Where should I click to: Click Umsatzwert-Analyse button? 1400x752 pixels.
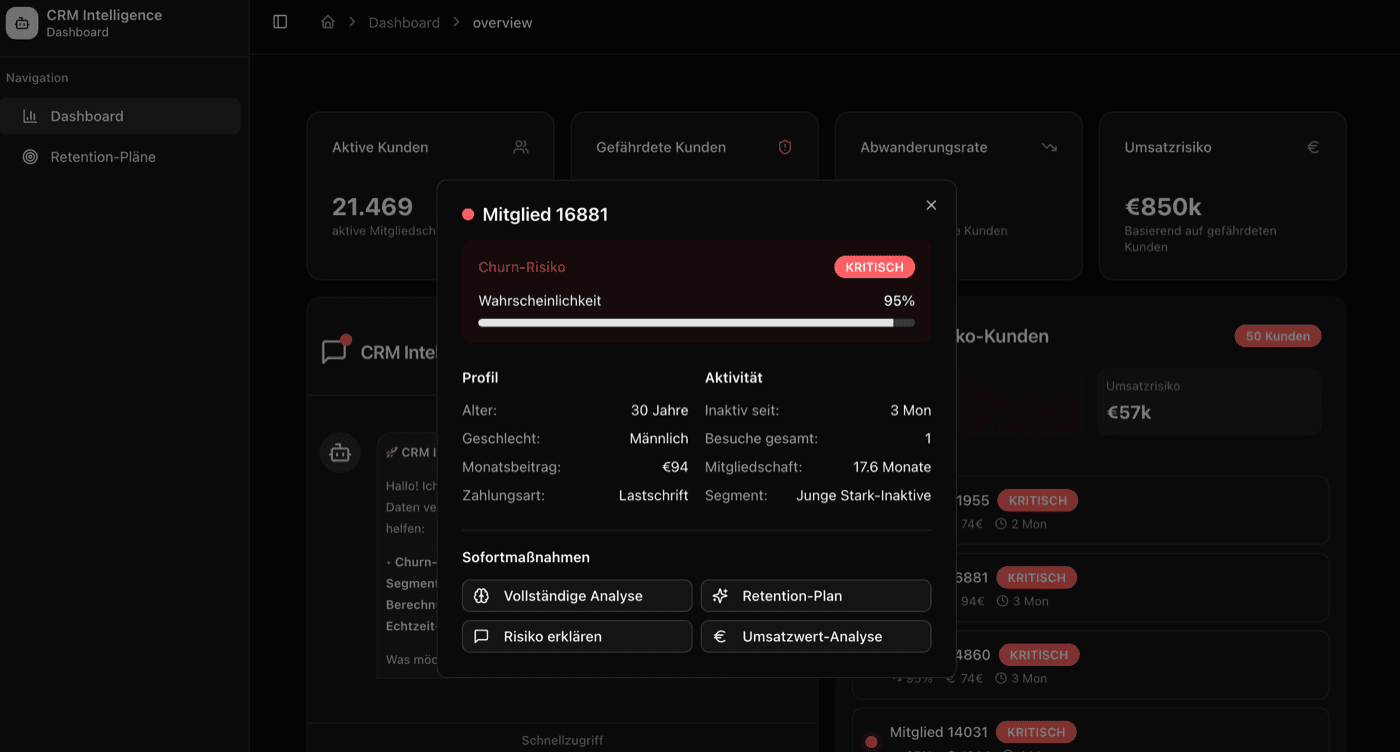pyautogui.click(x=816, y=637)
